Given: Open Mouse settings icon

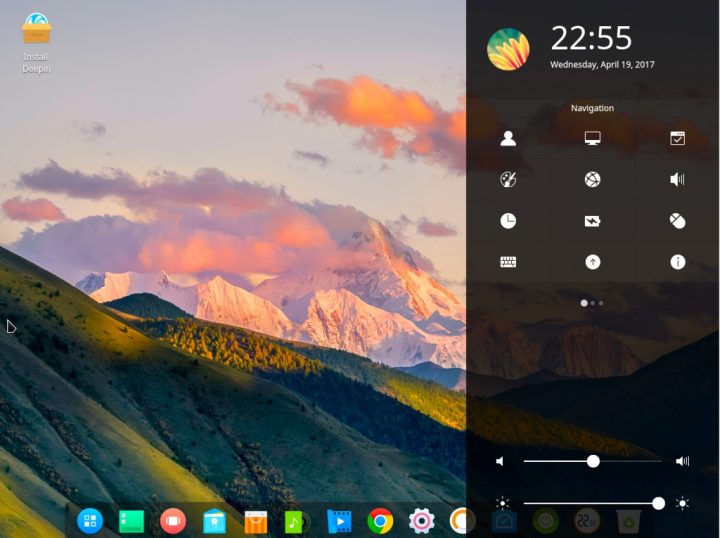Looking at the screenshot, I should [x=677, y=221].
